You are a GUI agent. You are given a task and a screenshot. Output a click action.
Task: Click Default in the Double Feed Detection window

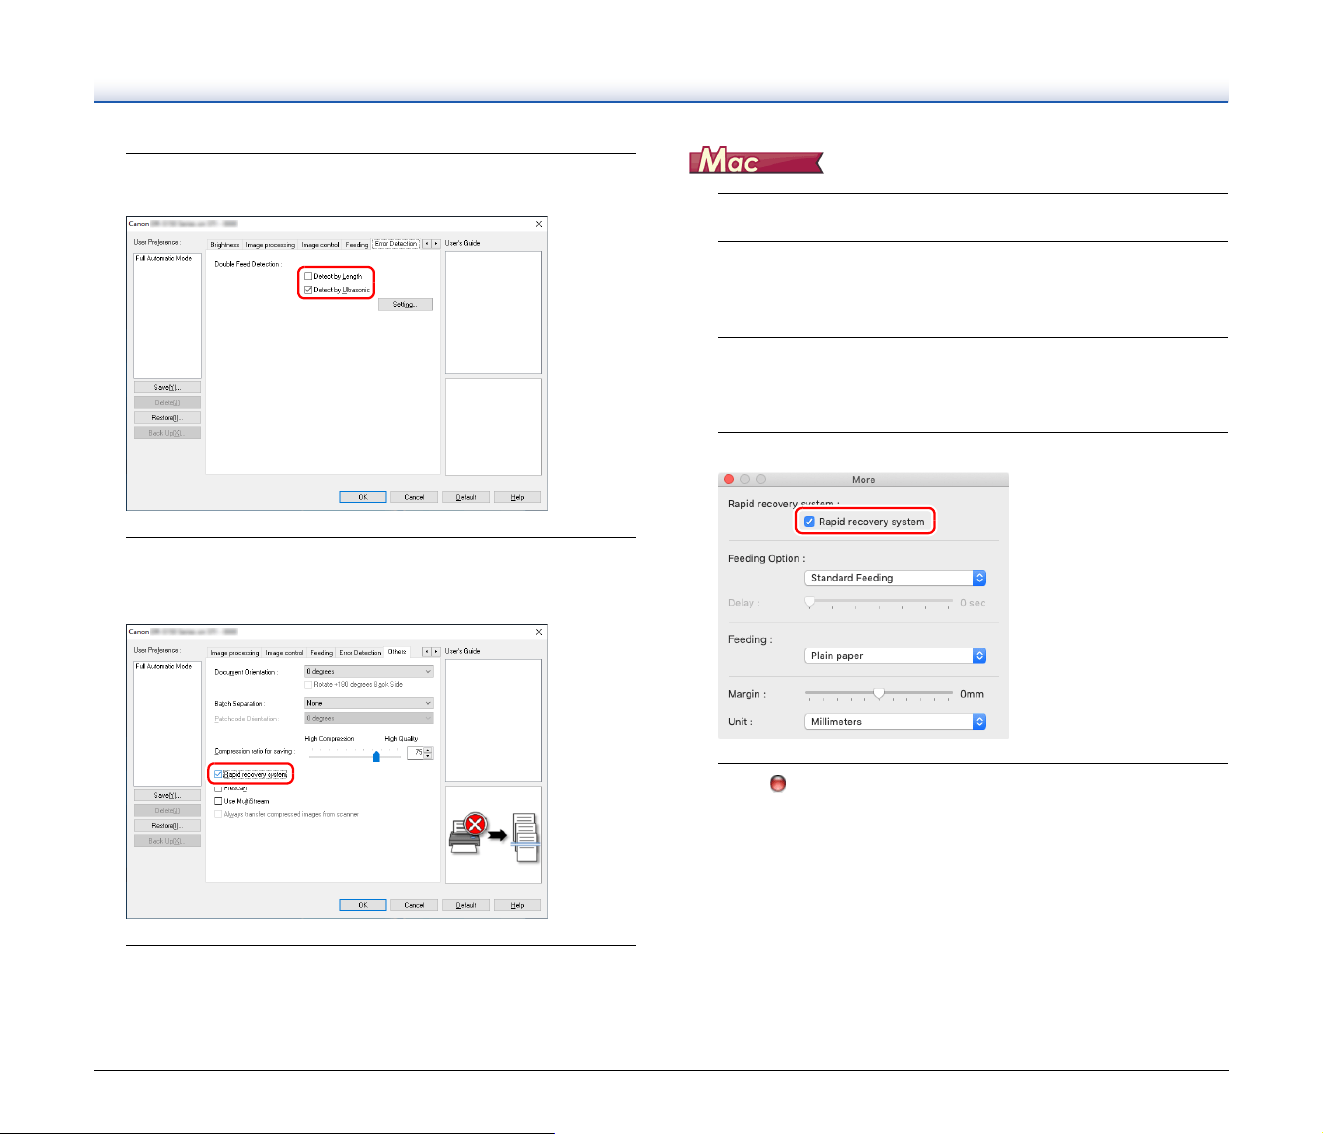click(466, 497)
